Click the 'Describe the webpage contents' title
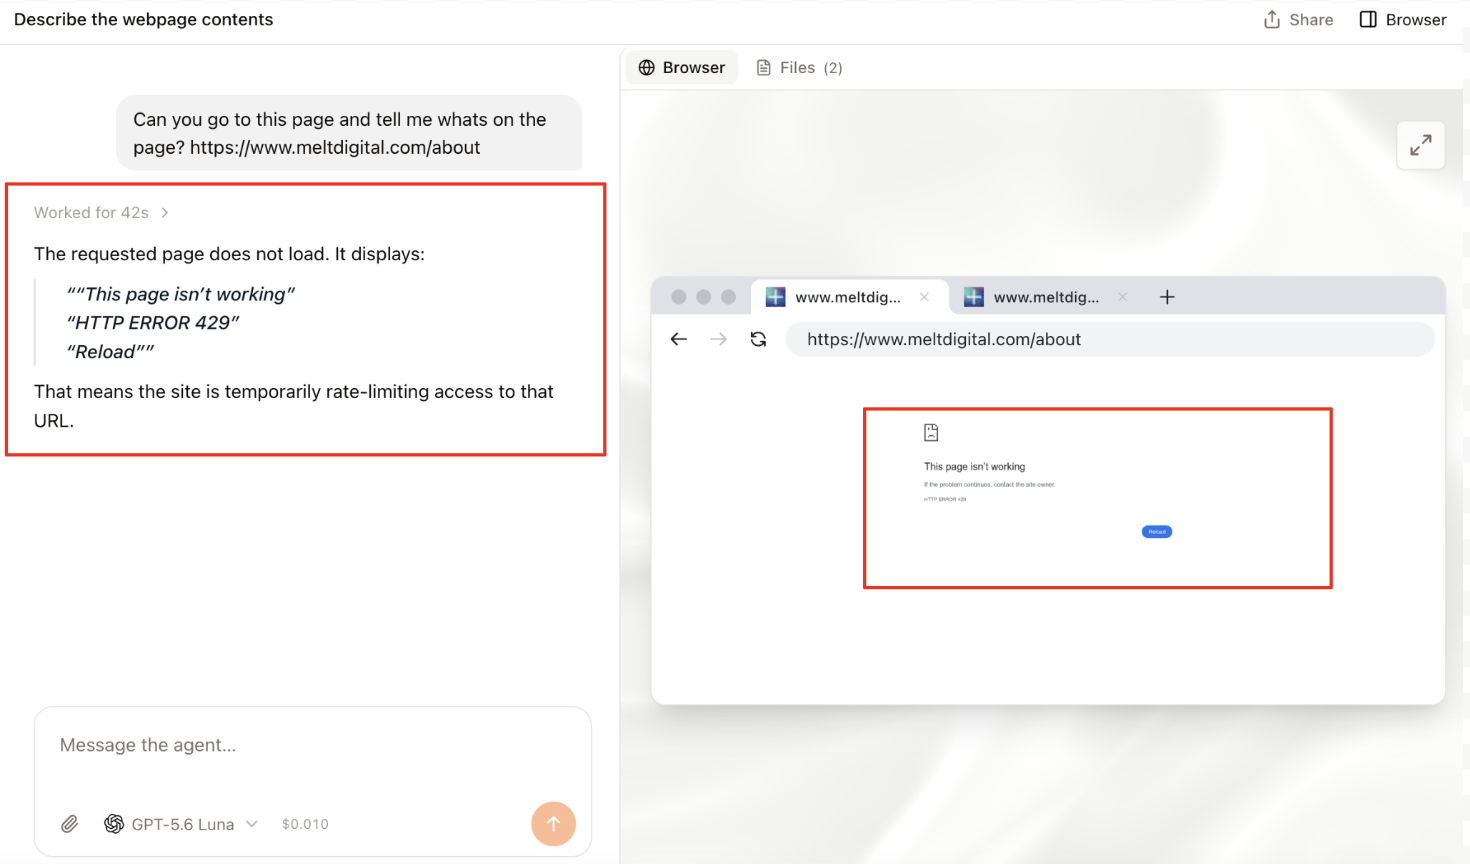The image size is (1470, 864). 143,20
